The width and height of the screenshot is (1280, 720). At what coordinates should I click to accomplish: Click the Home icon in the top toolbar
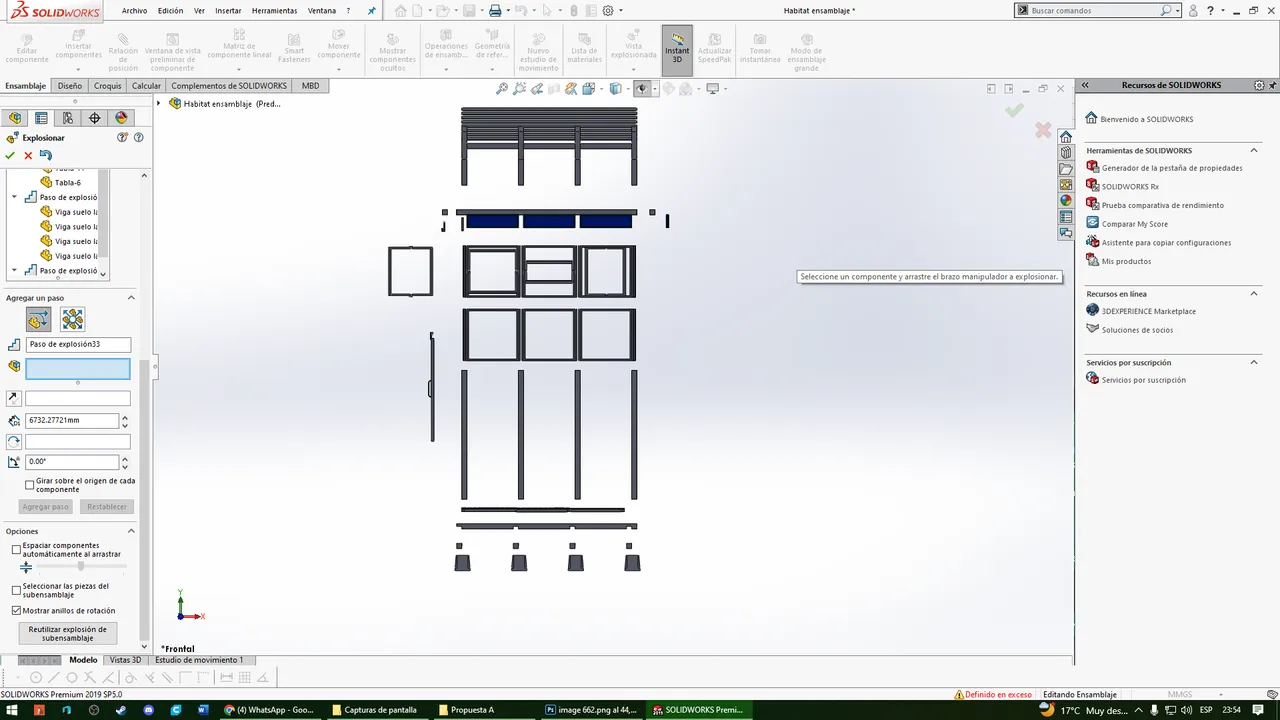[x=401, y=10]
